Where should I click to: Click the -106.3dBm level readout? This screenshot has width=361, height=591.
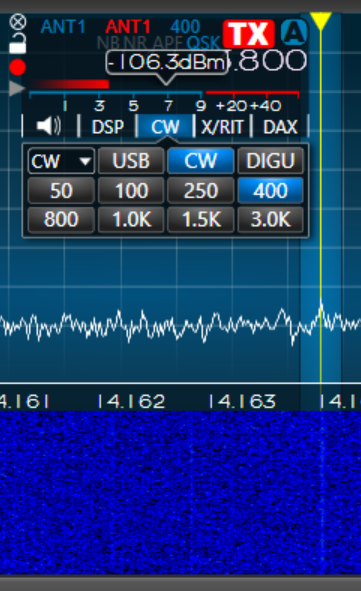[167, 63]
